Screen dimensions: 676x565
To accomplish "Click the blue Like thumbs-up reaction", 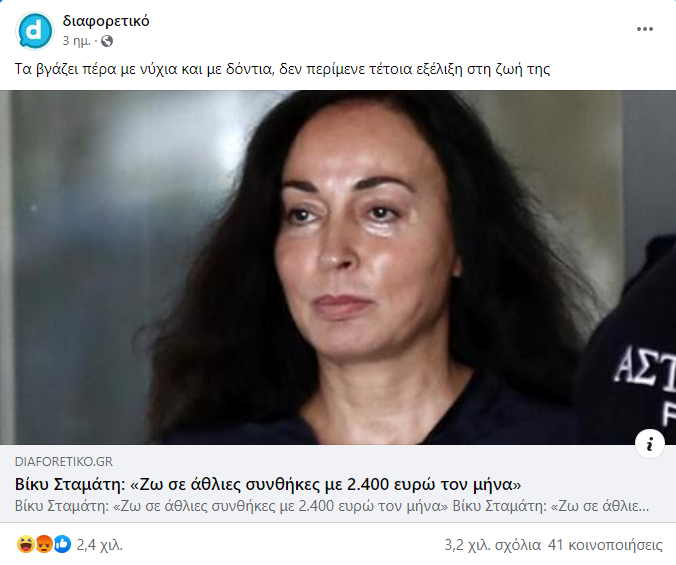I will point(62,544).
